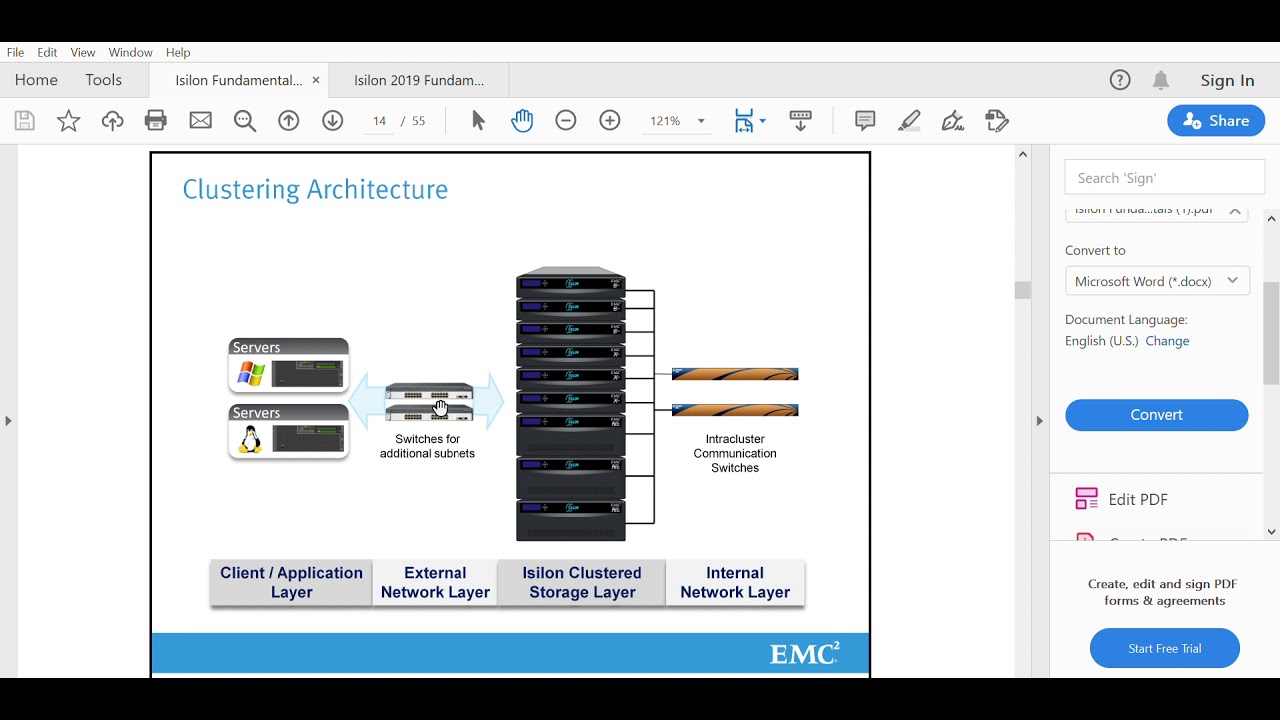Go to next page arrow
The image size is (1280, 720).
point(333,121)
